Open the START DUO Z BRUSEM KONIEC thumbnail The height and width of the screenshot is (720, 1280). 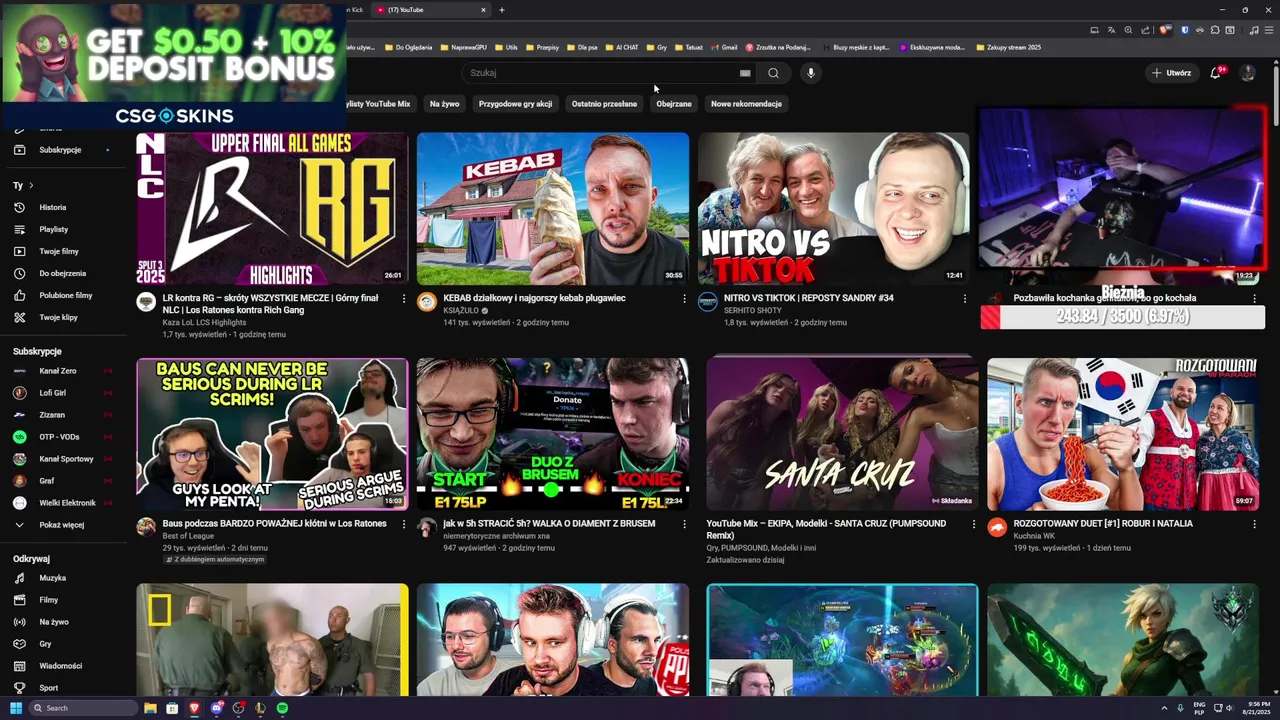[553, 434]
